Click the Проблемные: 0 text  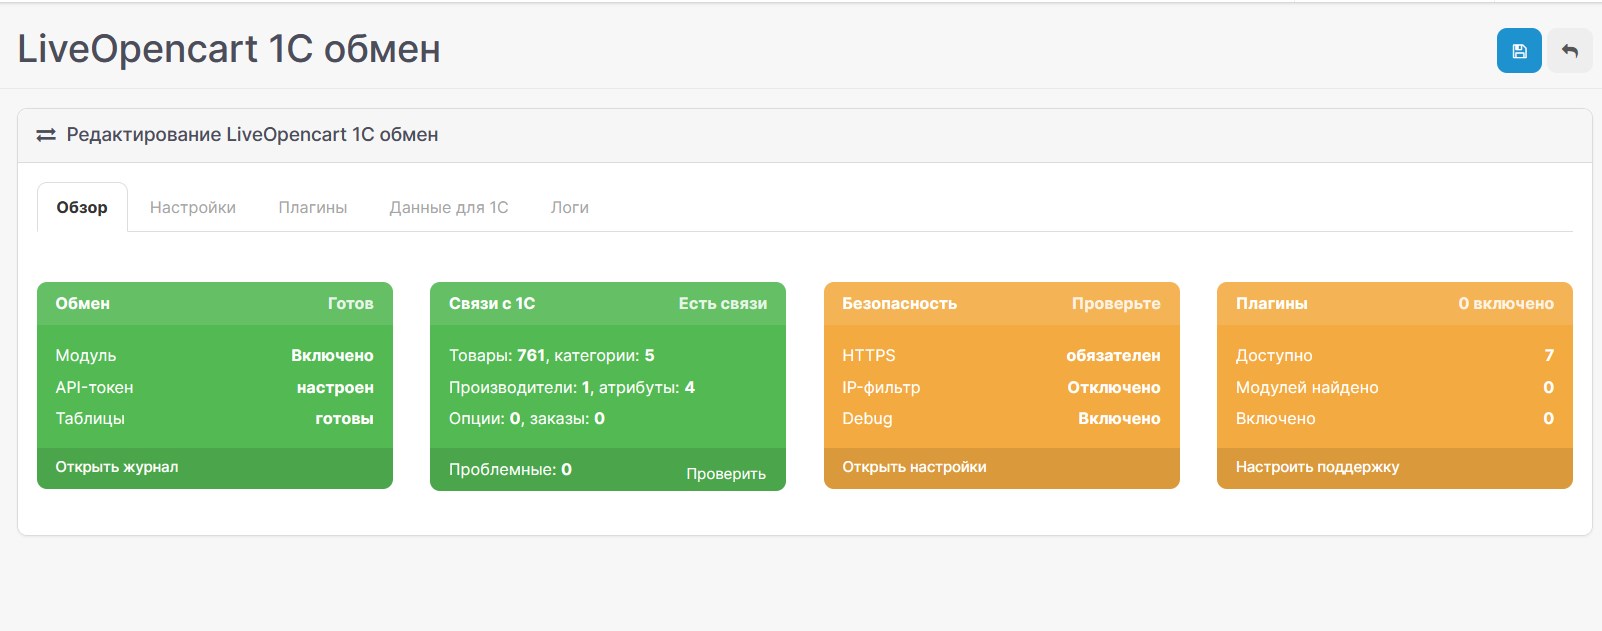click(510, 469)
